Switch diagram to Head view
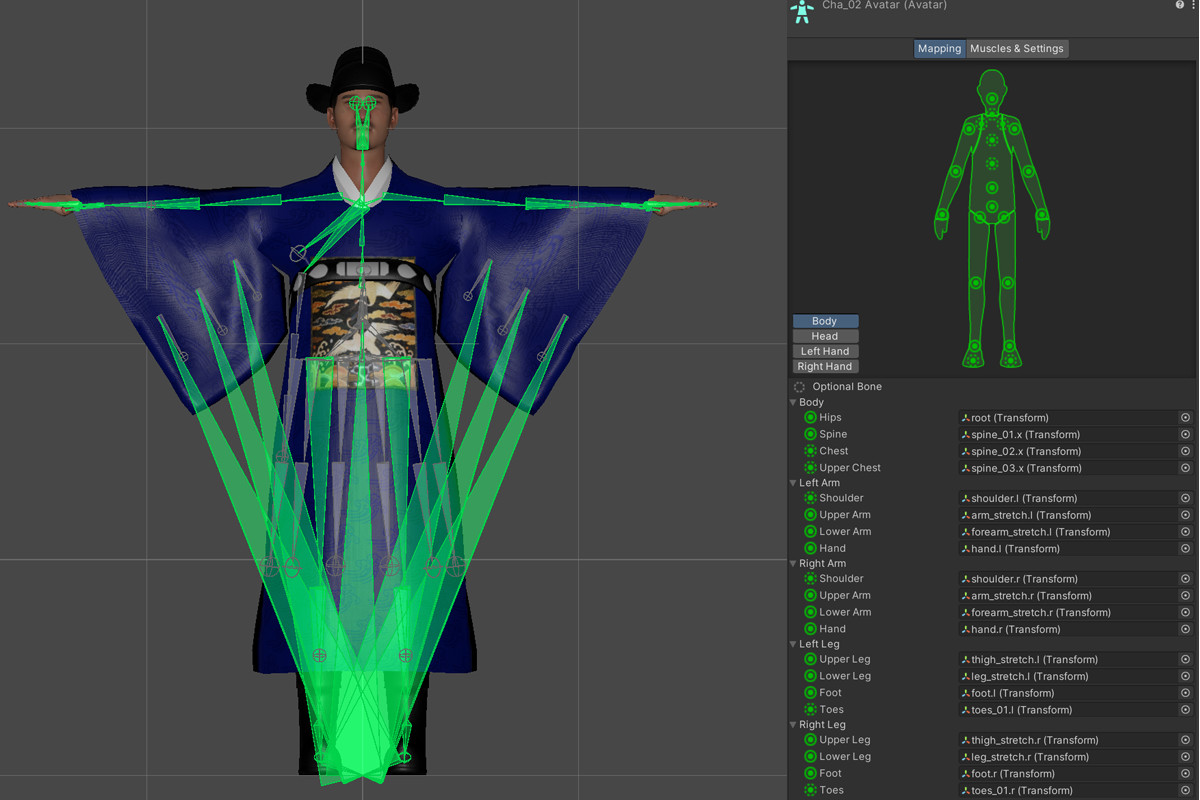The image size is (1200, 800). pos(825,336)
